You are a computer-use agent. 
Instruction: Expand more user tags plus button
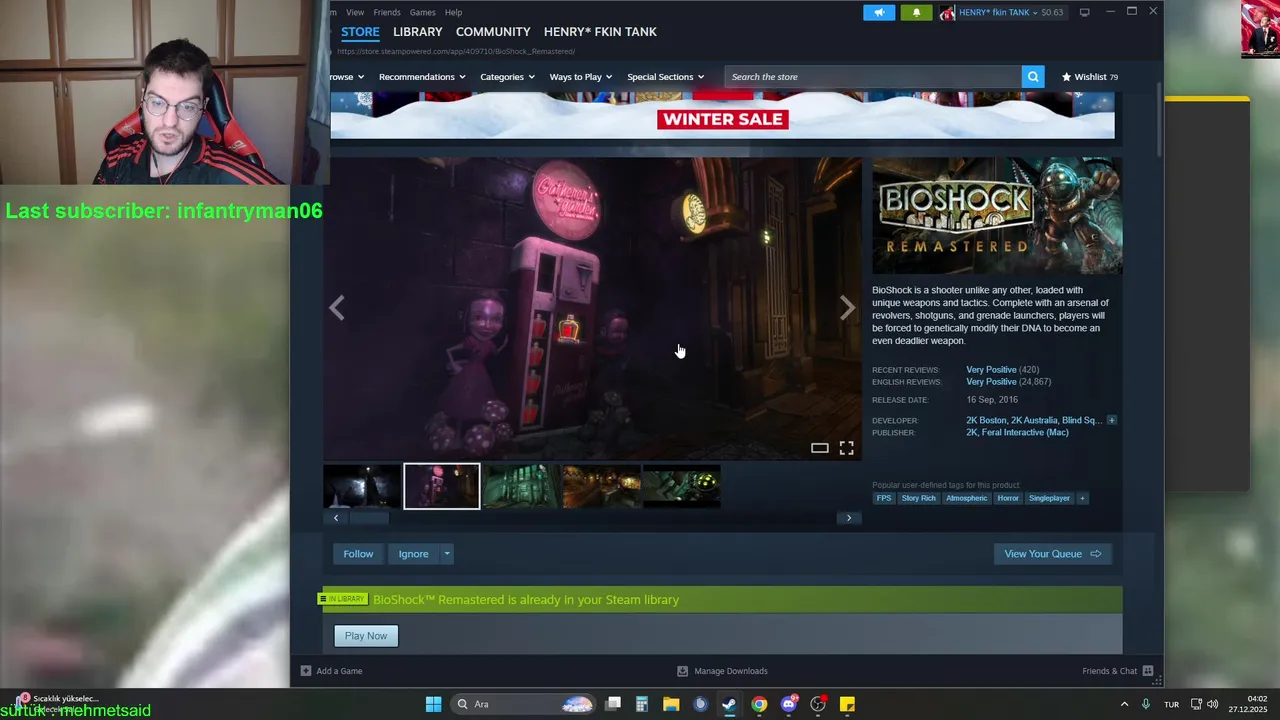(1081, 498)
